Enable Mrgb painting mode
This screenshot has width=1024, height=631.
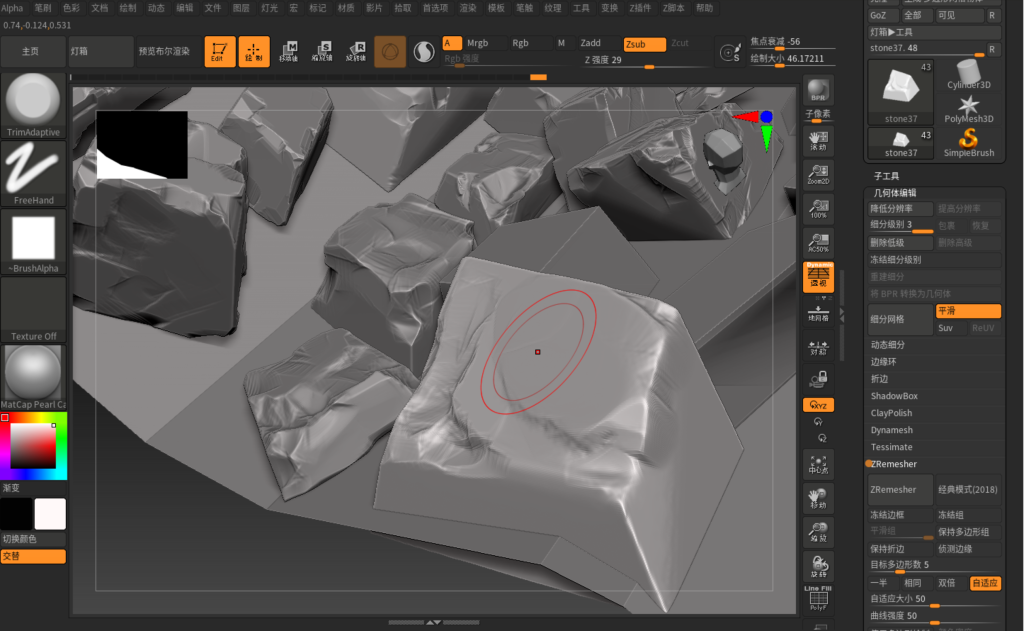tap(477, 43)
